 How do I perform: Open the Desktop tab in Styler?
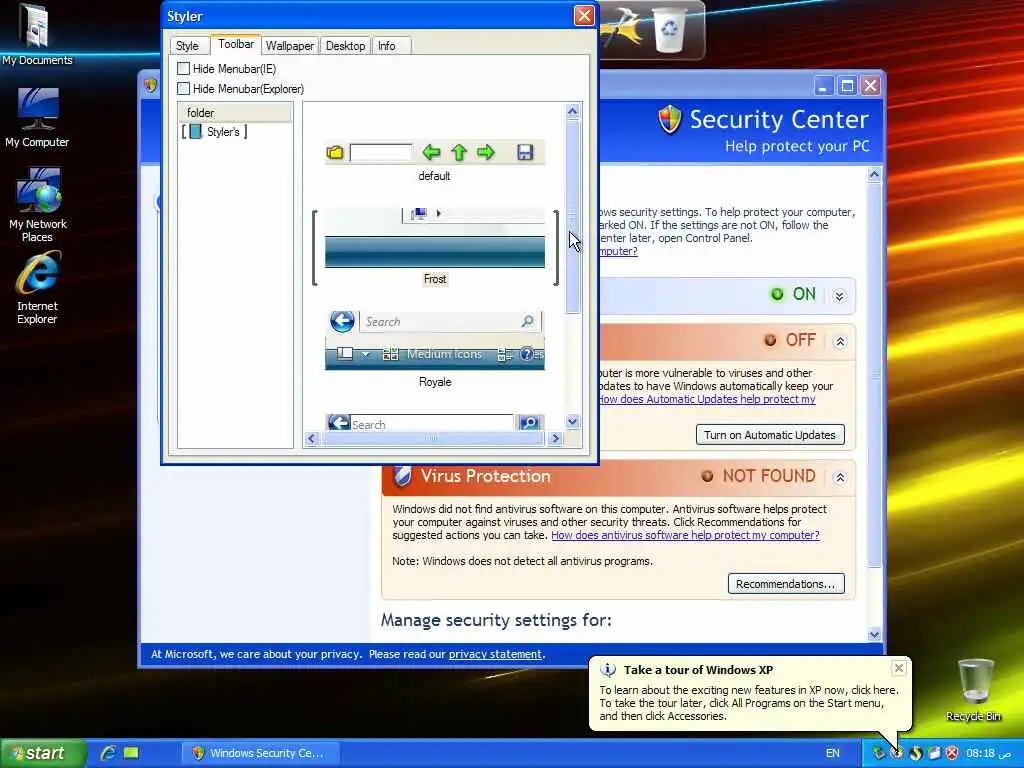pyautogui.click(x=345, y=46)
